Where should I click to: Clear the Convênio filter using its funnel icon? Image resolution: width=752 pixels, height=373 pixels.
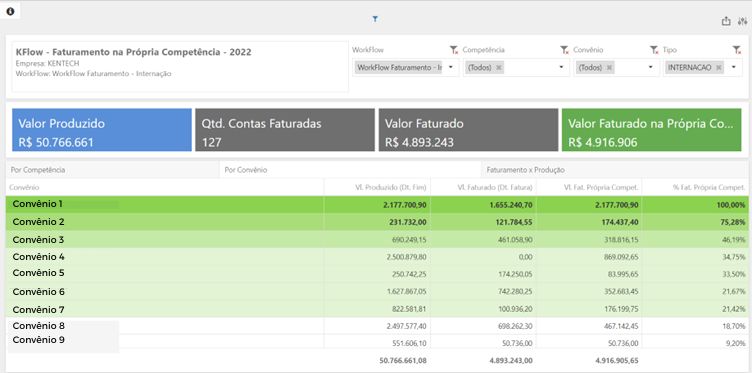[654, 50]
